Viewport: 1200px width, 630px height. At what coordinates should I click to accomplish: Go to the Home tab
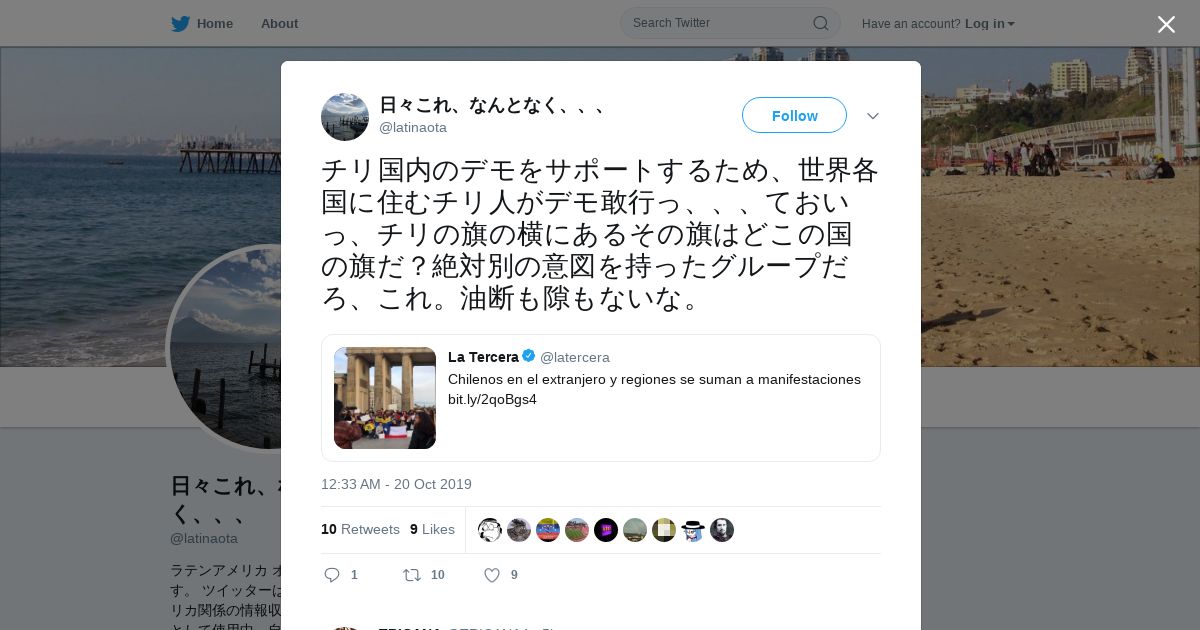point(202,24)
